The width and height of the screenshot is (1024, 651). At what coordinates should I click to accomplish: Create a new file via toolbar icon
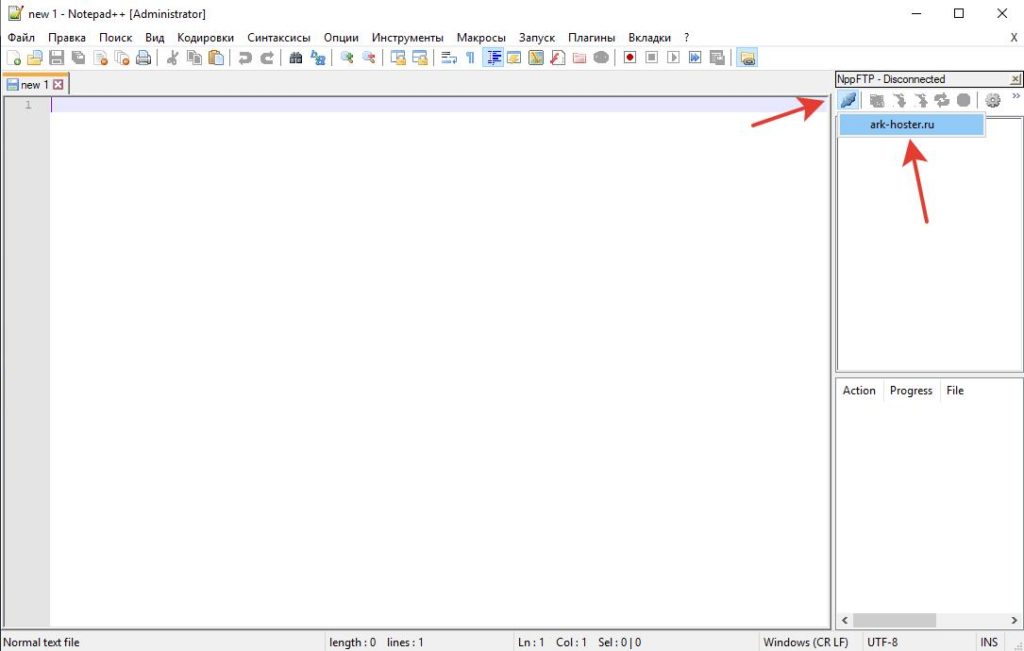(14, 58)
